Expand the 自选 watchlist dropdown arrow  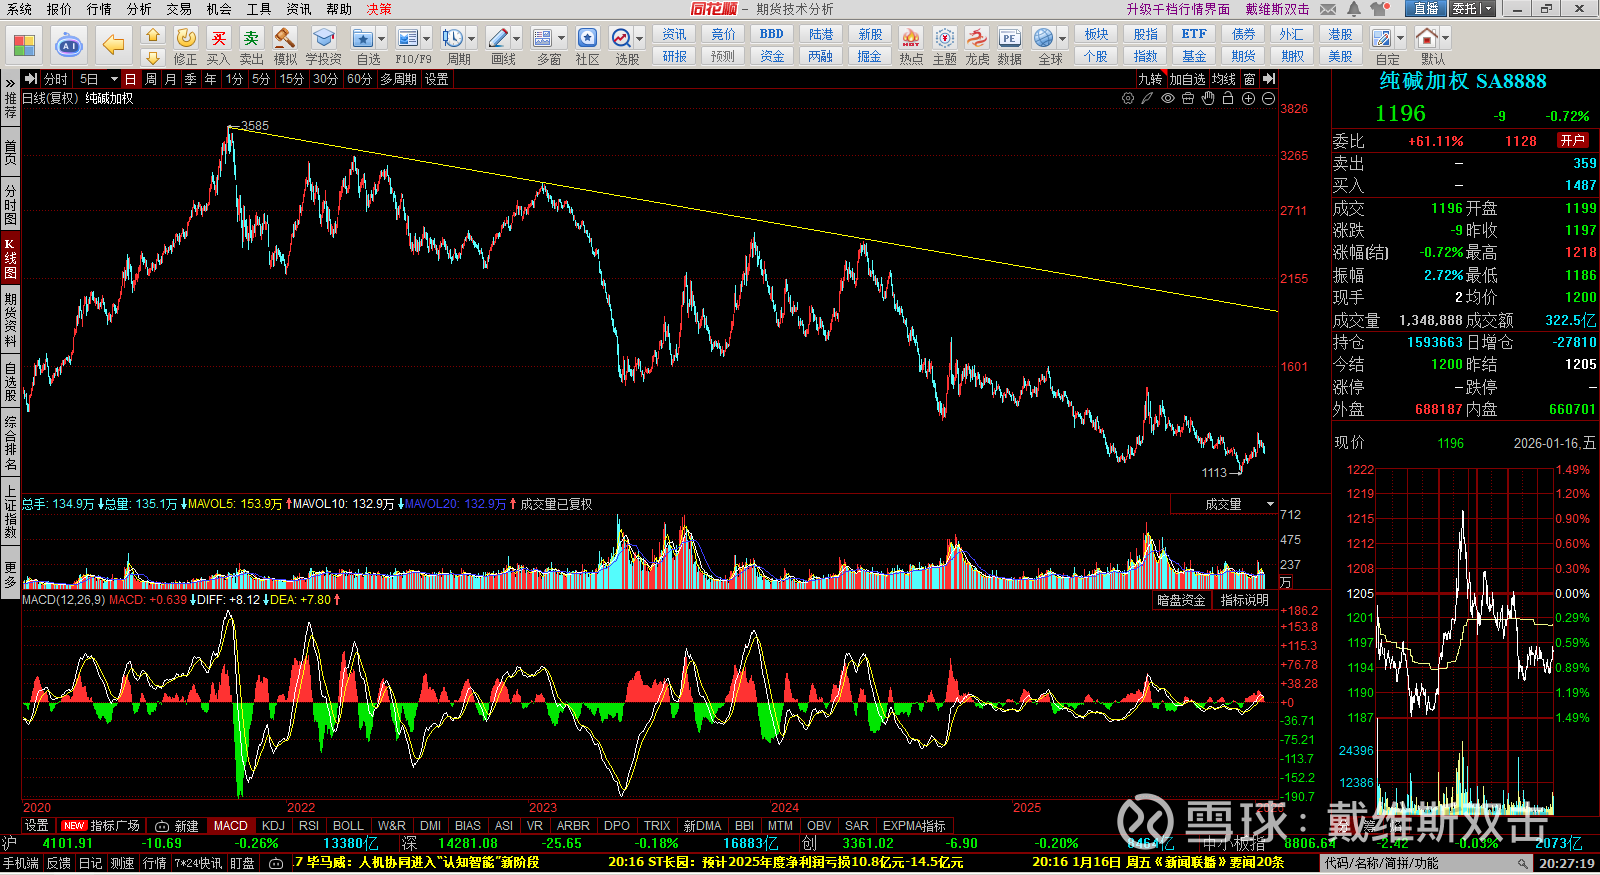point(382,39)
